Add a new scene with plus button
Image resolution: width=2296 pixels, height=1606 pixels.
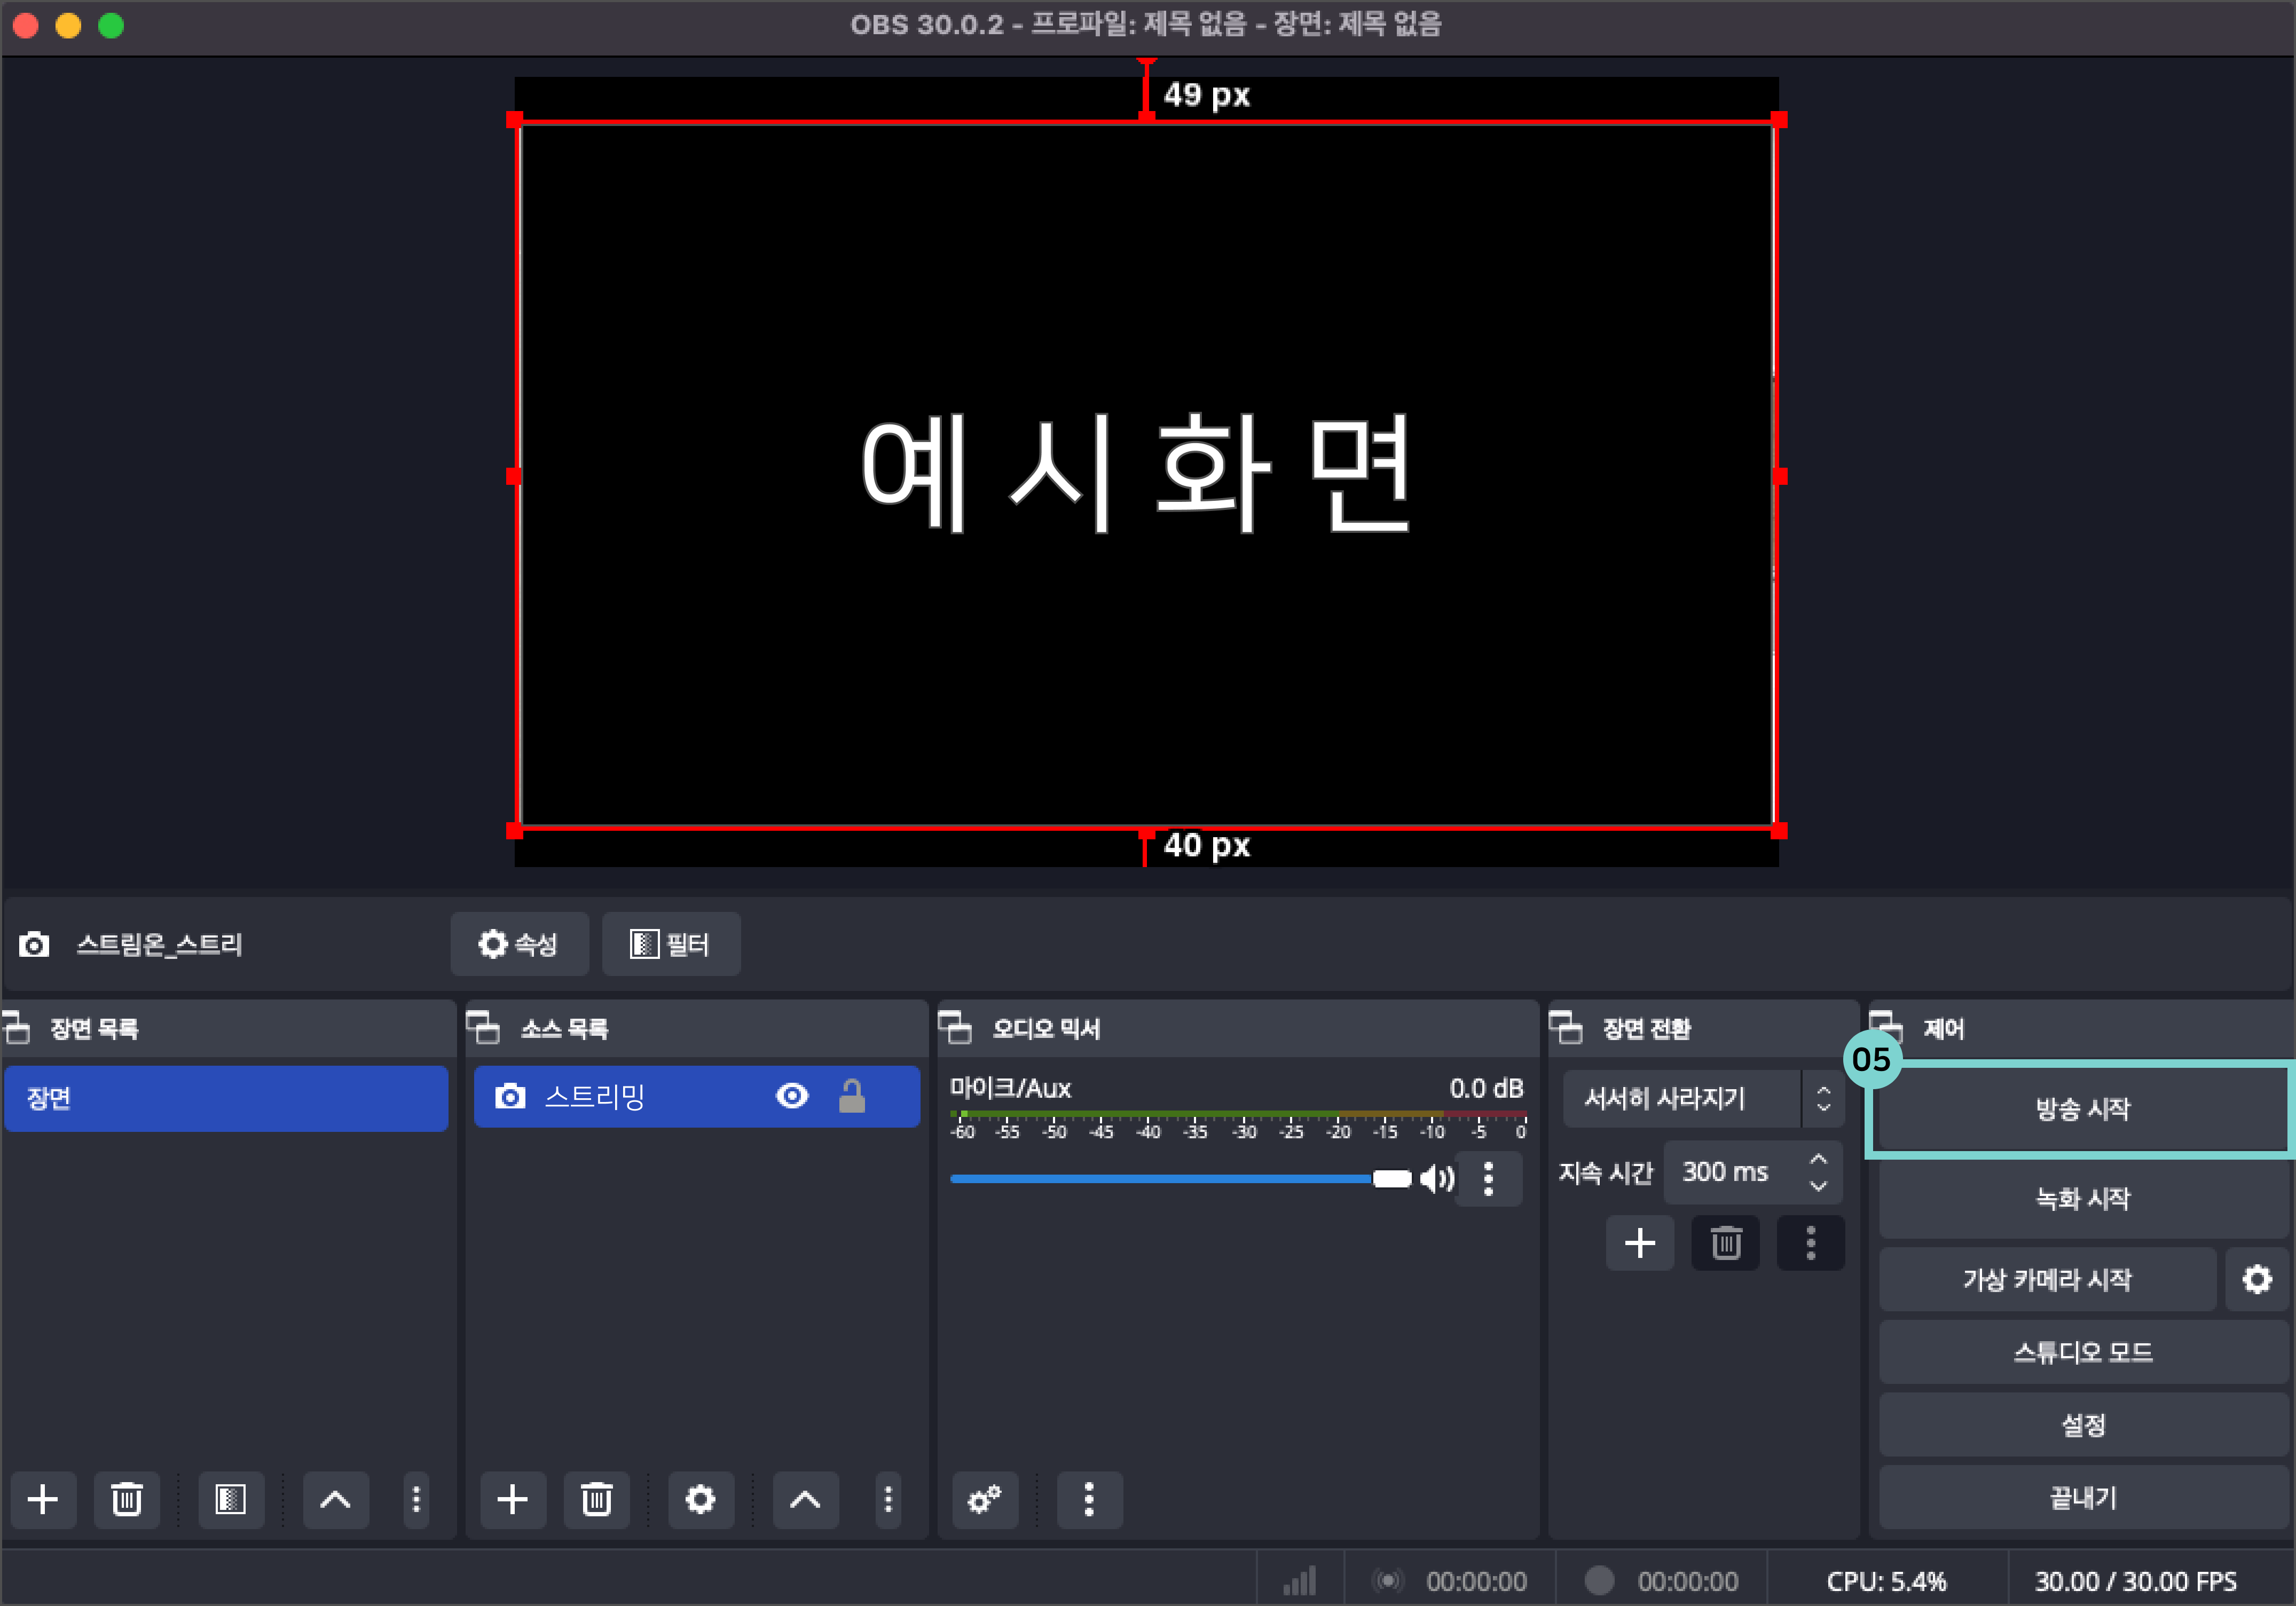[x=43, y=1499]
